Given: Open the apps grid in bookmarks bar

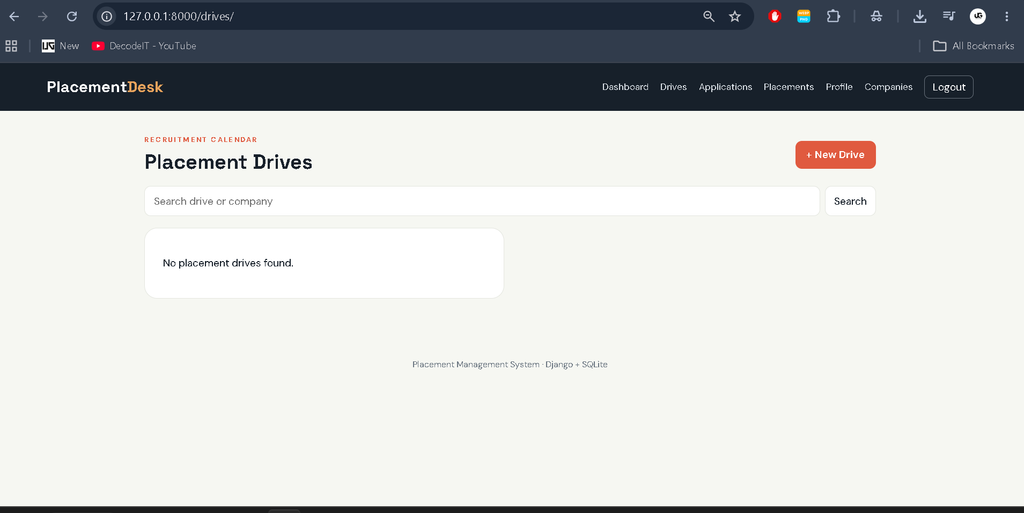Looking at the screenshot, I should click(11, 46).
